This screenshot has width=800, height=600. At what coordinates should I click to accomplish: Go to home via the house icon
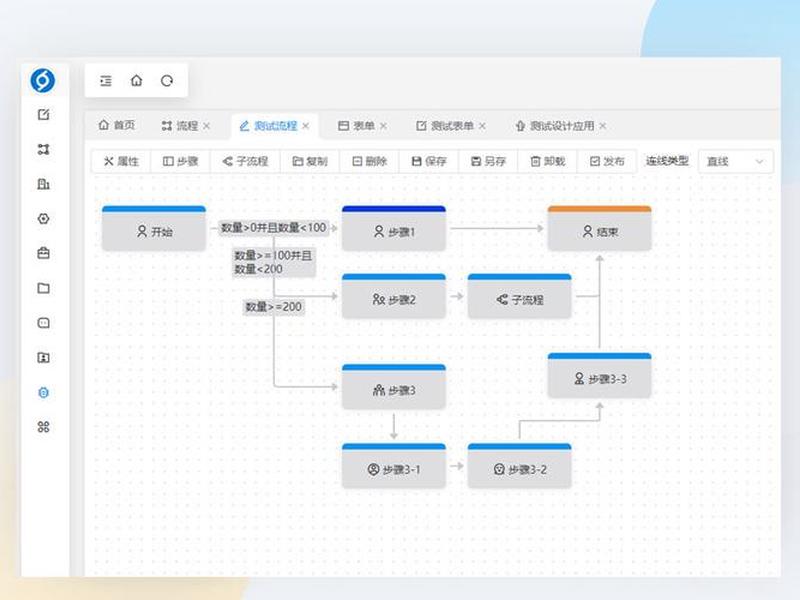point(136,81)
